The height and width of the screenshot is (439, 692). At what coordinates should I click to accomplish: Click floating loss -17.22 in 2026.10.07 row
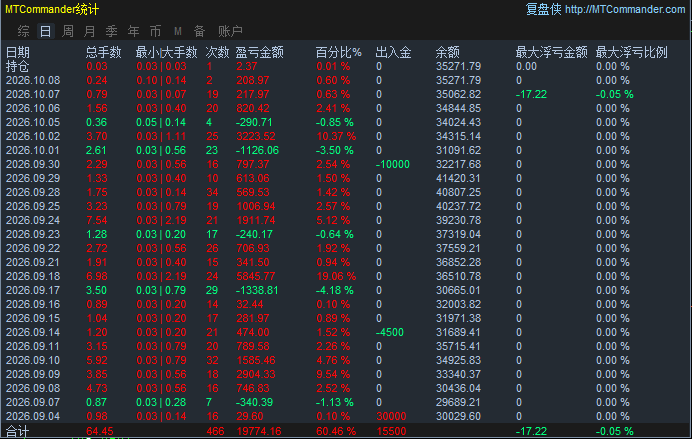pos(531,94)
